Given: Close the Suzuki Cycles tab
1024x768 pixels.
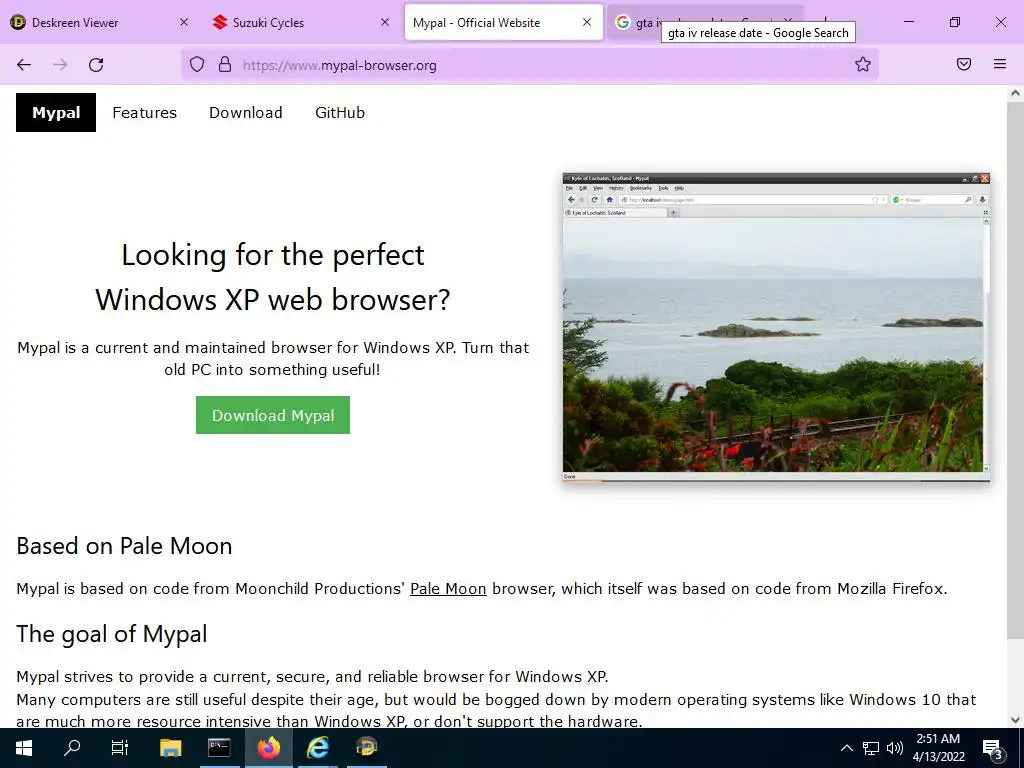Looking at the screenshot, I should click(x=385, y=22).
